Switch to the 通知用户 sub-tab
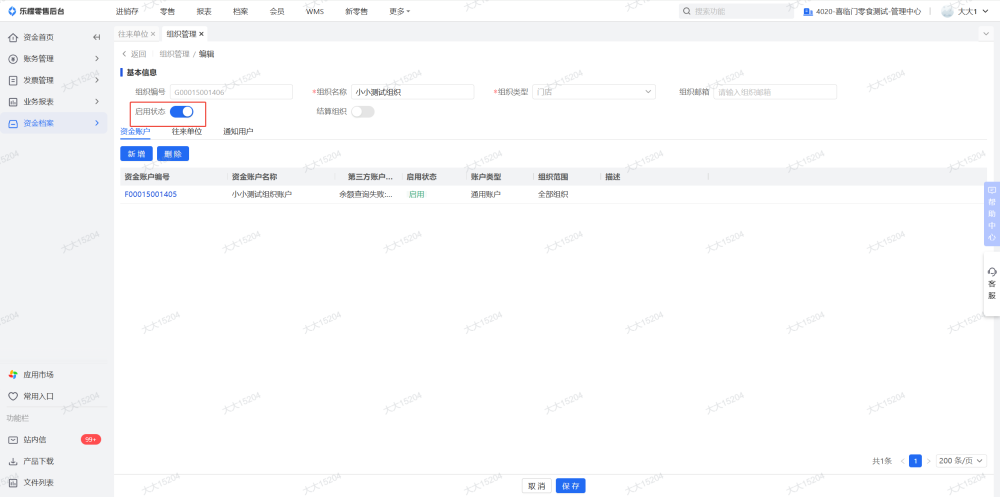The height and width of the screenshot is (497, 1000). click(x=238, y=132)
